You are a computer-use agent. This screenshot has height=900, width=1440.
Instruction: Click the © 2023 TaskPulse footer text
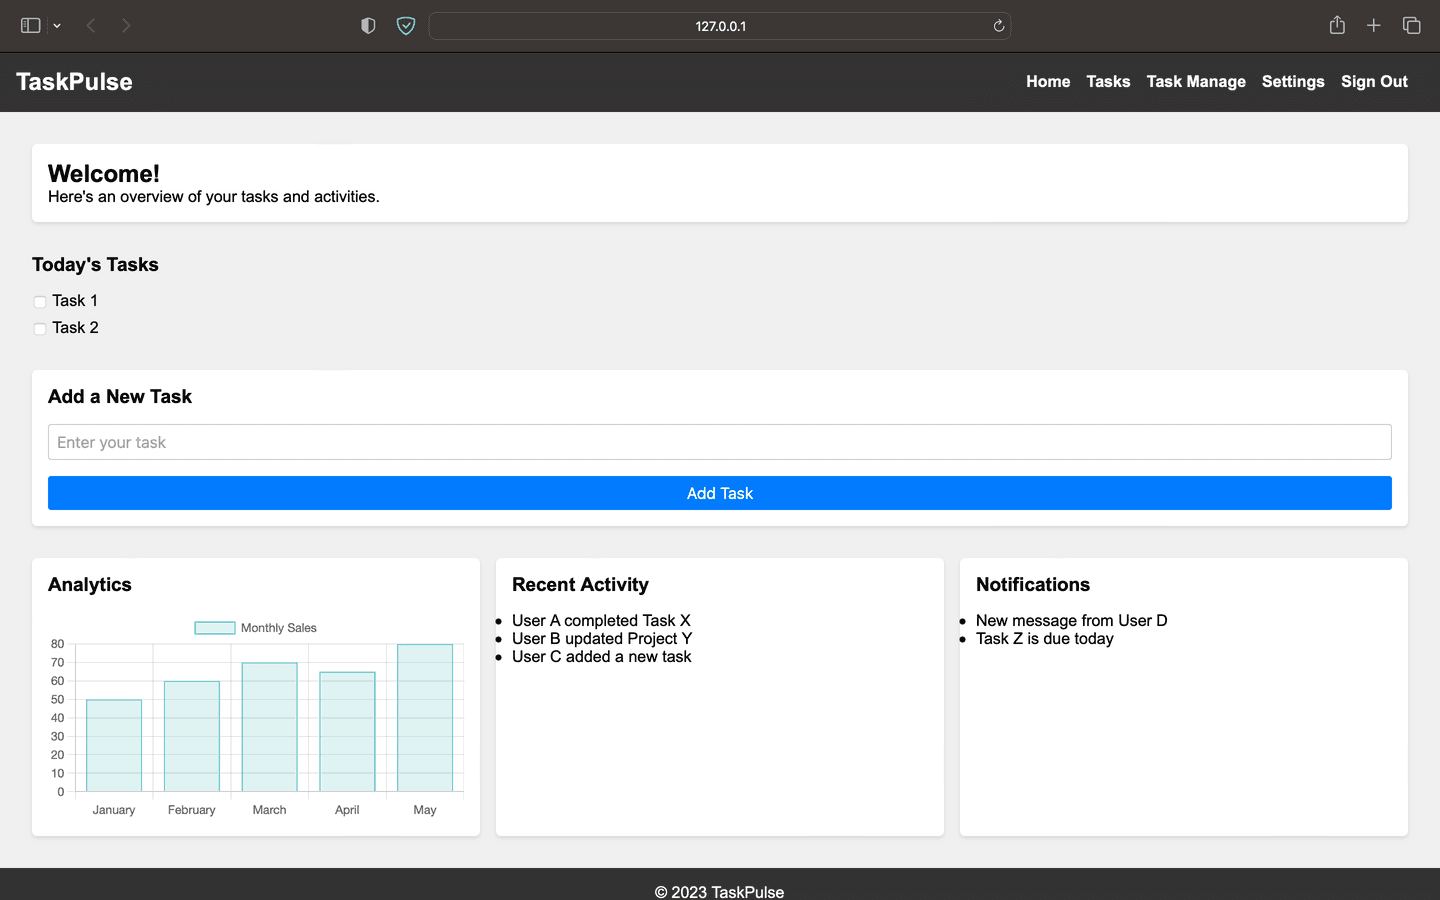(720, 892)
